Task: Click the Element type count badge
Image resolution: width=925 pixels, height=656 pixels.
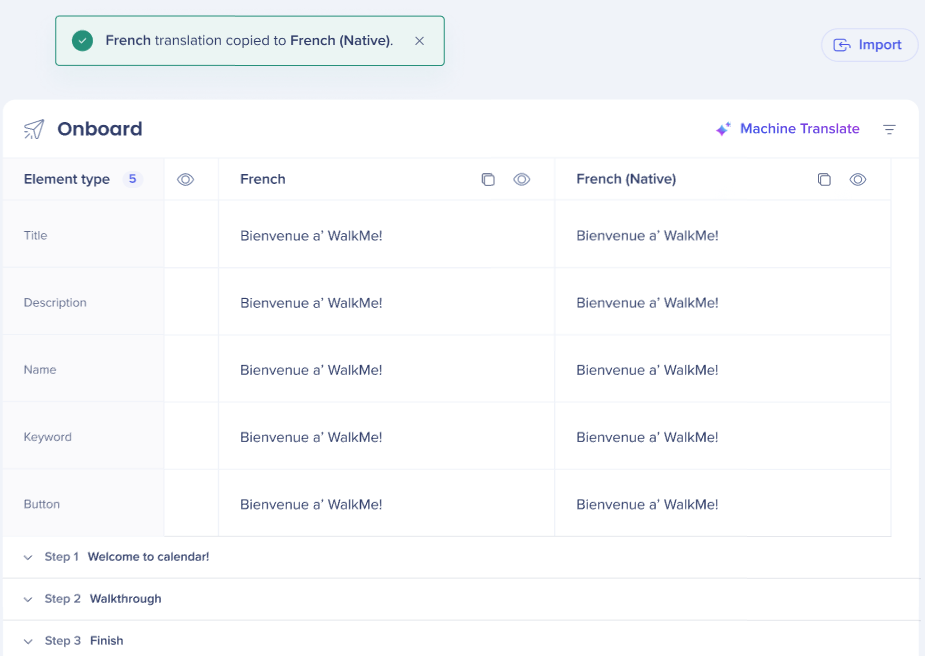Action: pos(132,179)
